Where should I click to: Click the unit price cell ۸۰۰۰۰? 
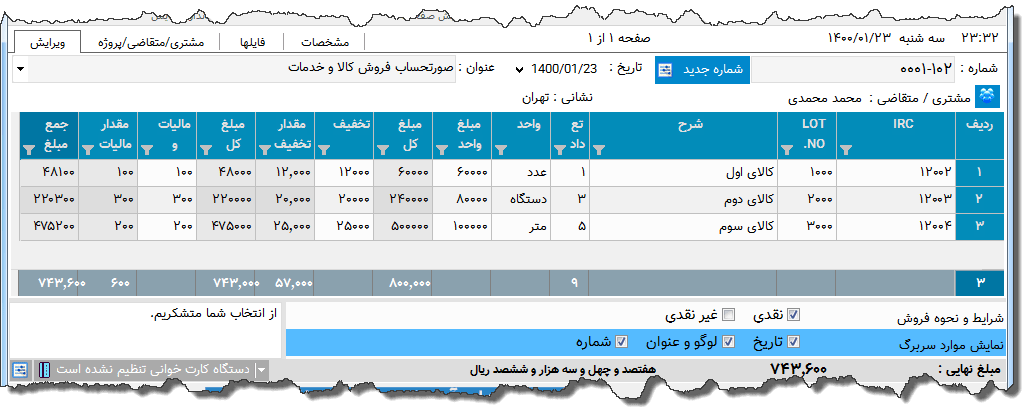coord(462,199)
